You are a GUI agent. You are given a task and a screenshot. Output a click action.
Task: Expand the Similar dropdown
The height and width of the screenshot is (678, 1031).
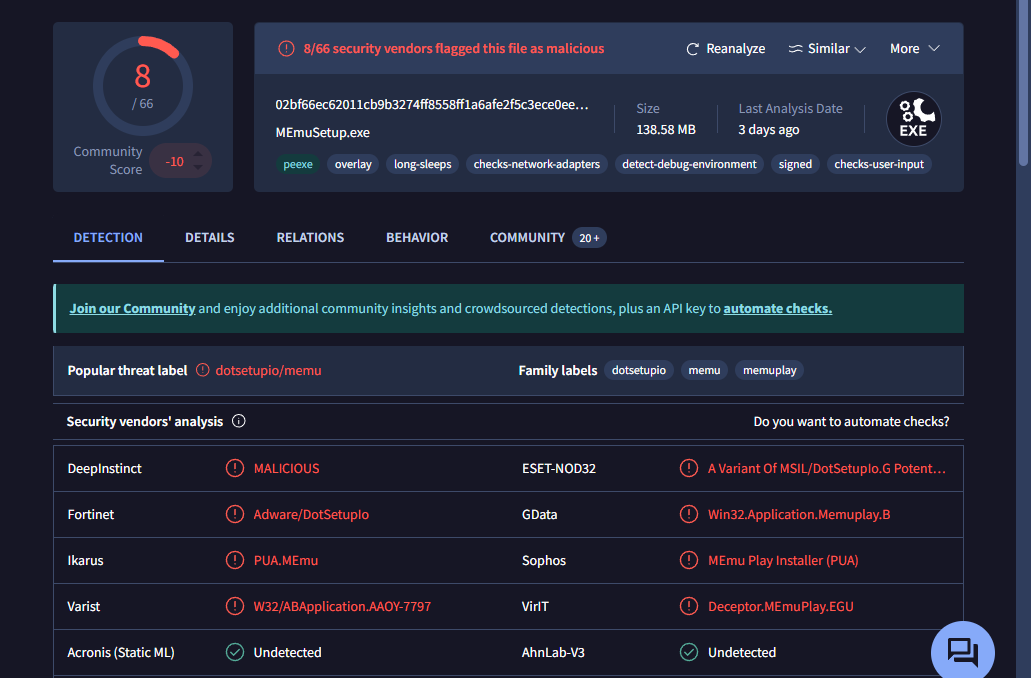click(827, 49)
